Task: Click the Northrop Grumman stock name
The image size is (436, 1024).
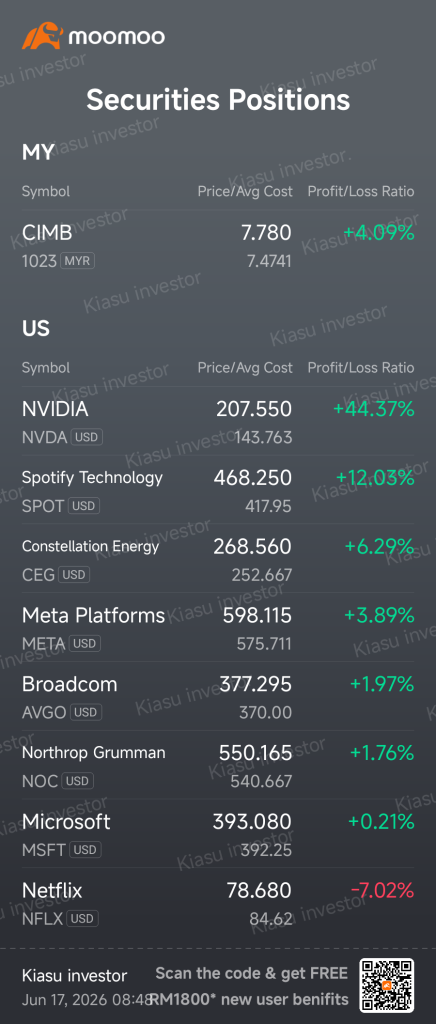Action: coord(93,752)
